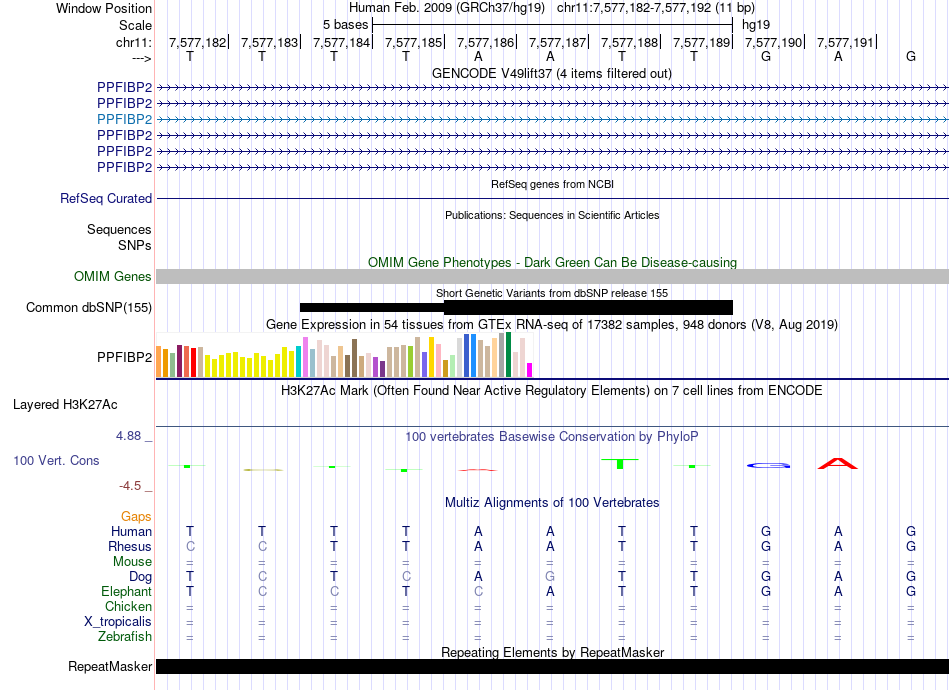
Task: Select the light blue PPFIBP2 transcript label
Action: [124, 119]
